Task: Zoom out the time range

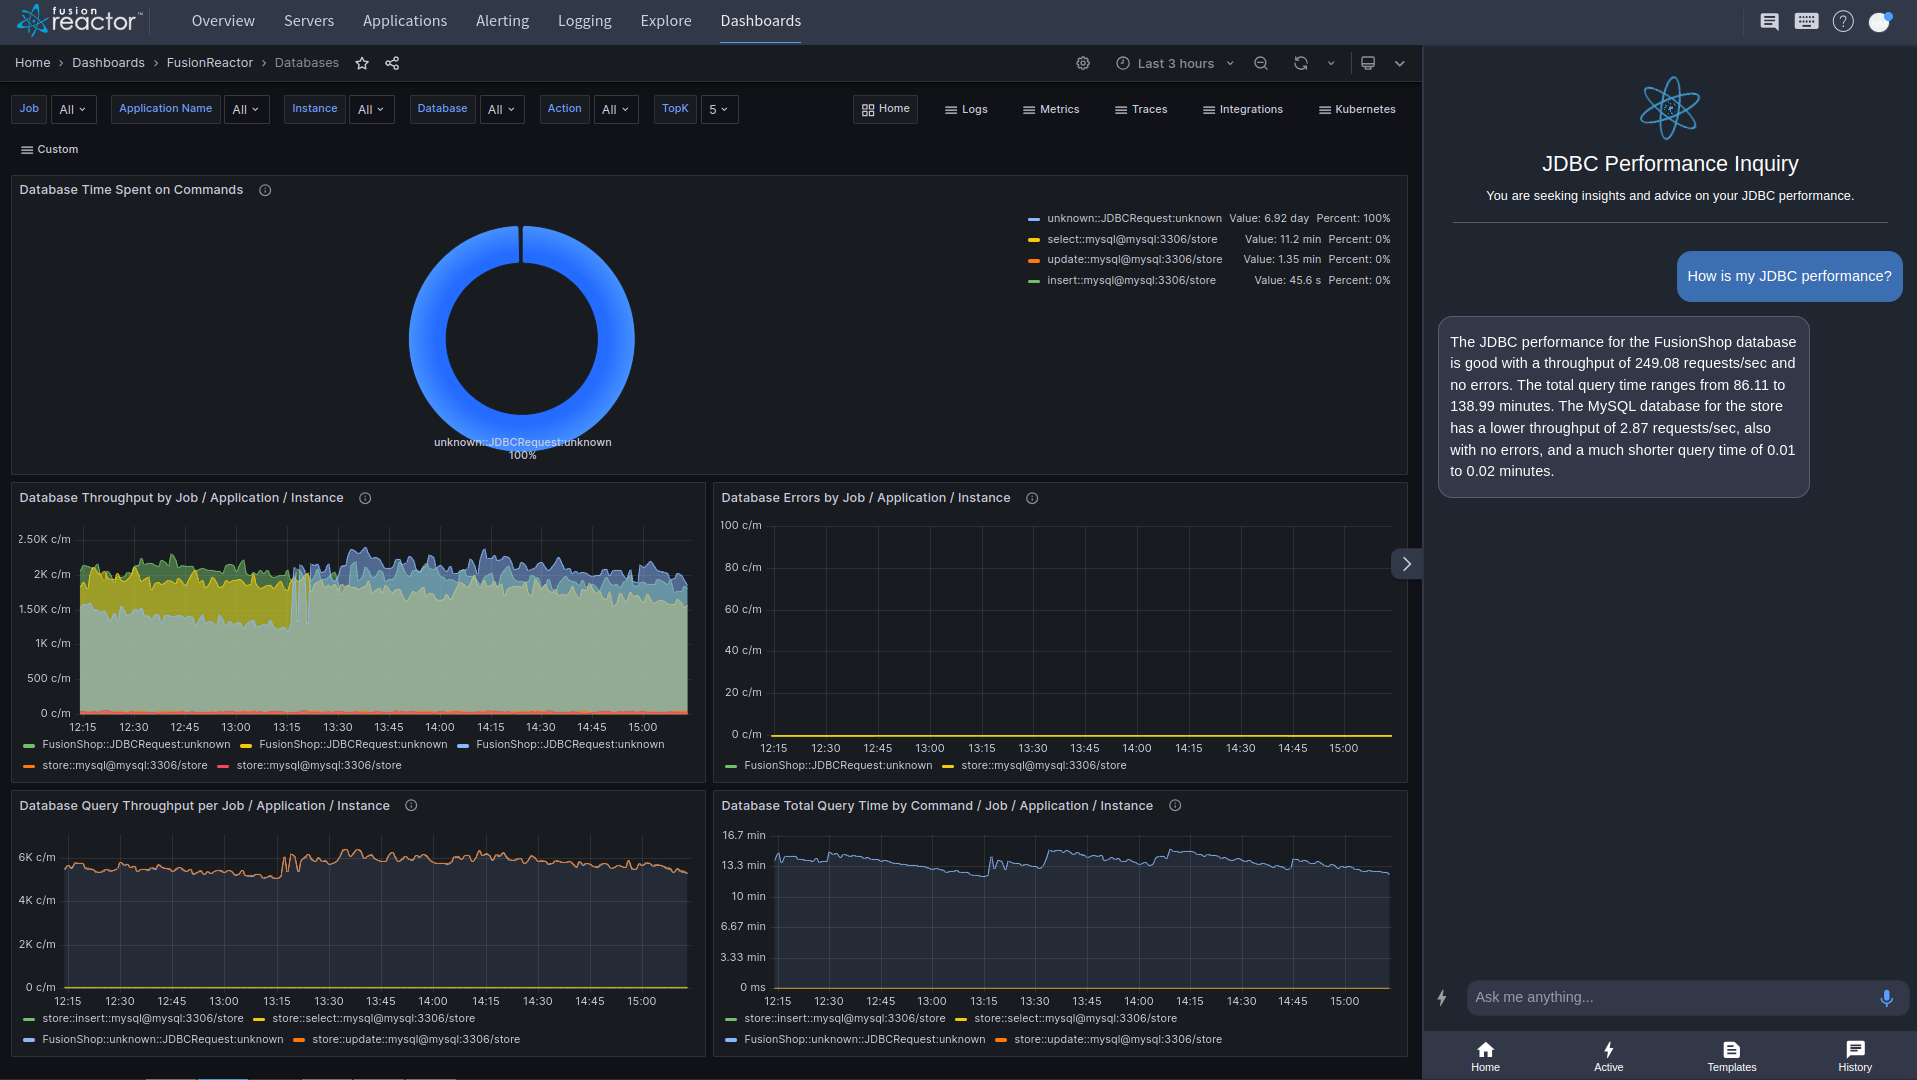Action: point(1261,63)
